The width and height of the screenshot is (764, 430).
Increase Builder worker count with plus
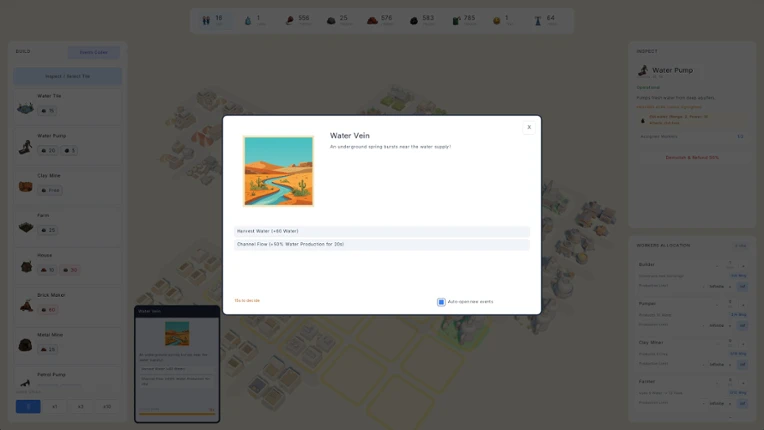743,266
